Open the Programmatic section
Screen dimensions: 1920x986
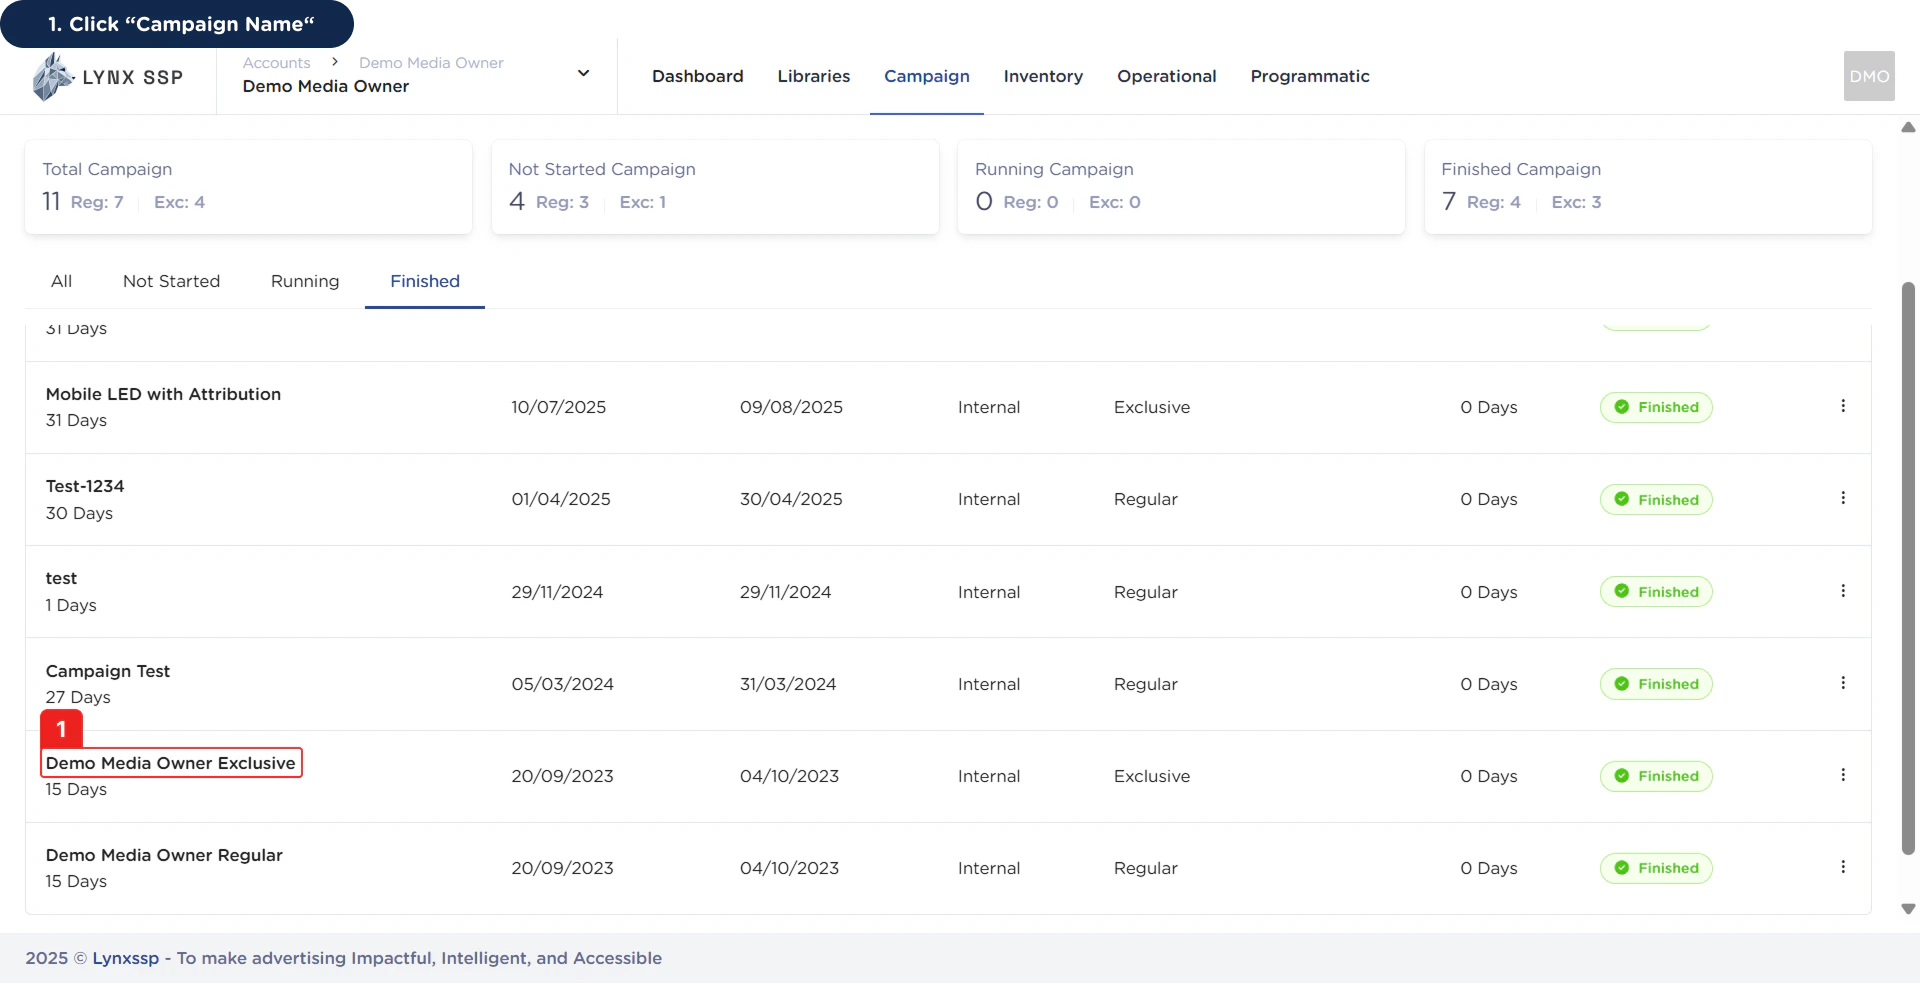(x=1310, y=76)
